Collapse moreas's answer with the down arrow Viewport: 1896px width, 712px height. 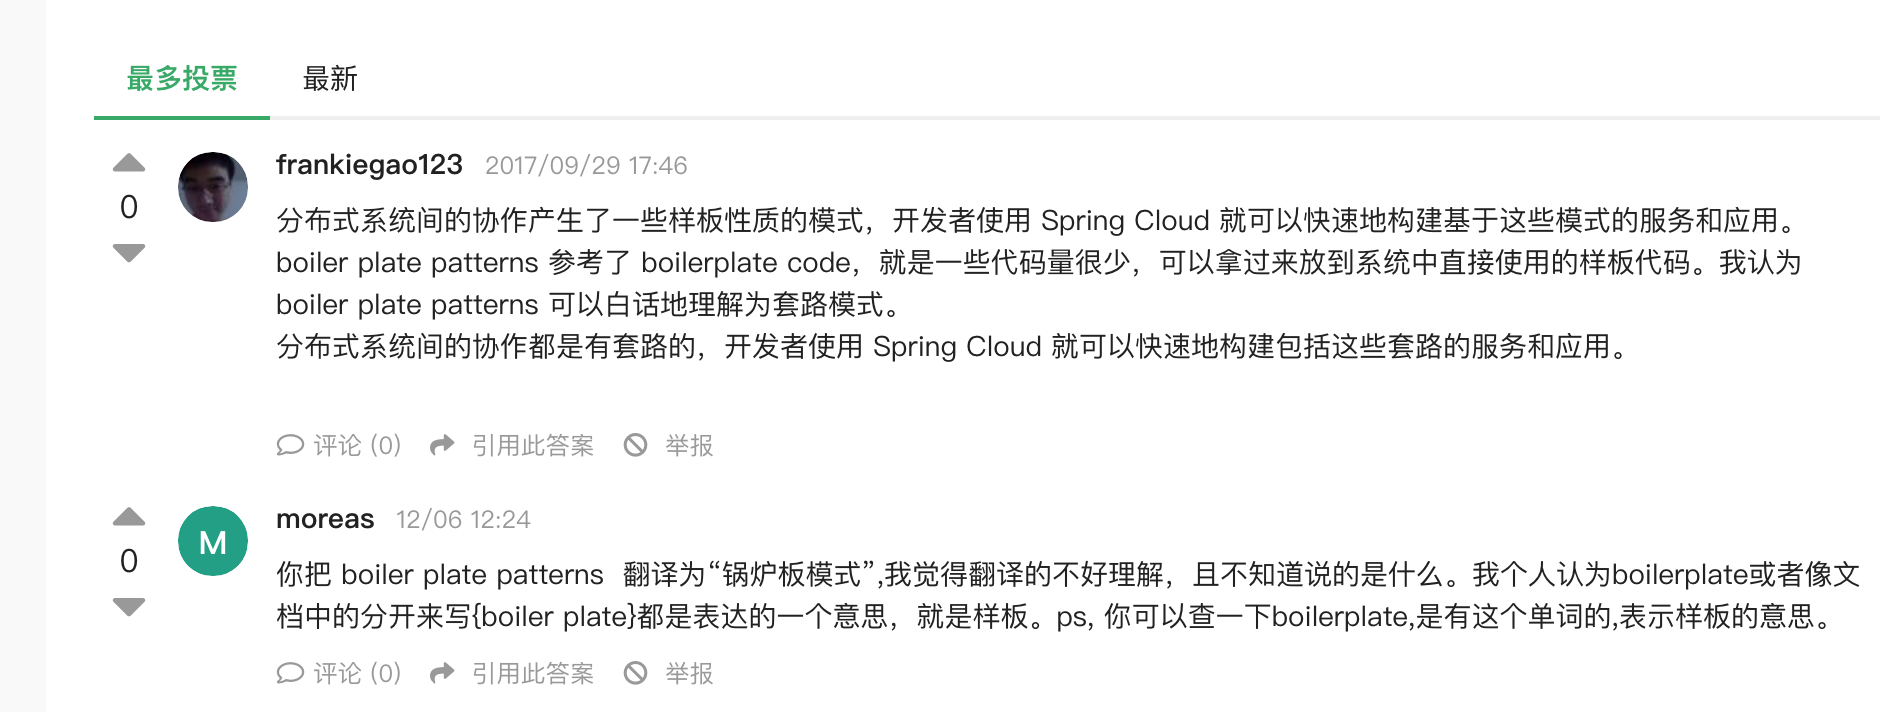pos(128,606)
